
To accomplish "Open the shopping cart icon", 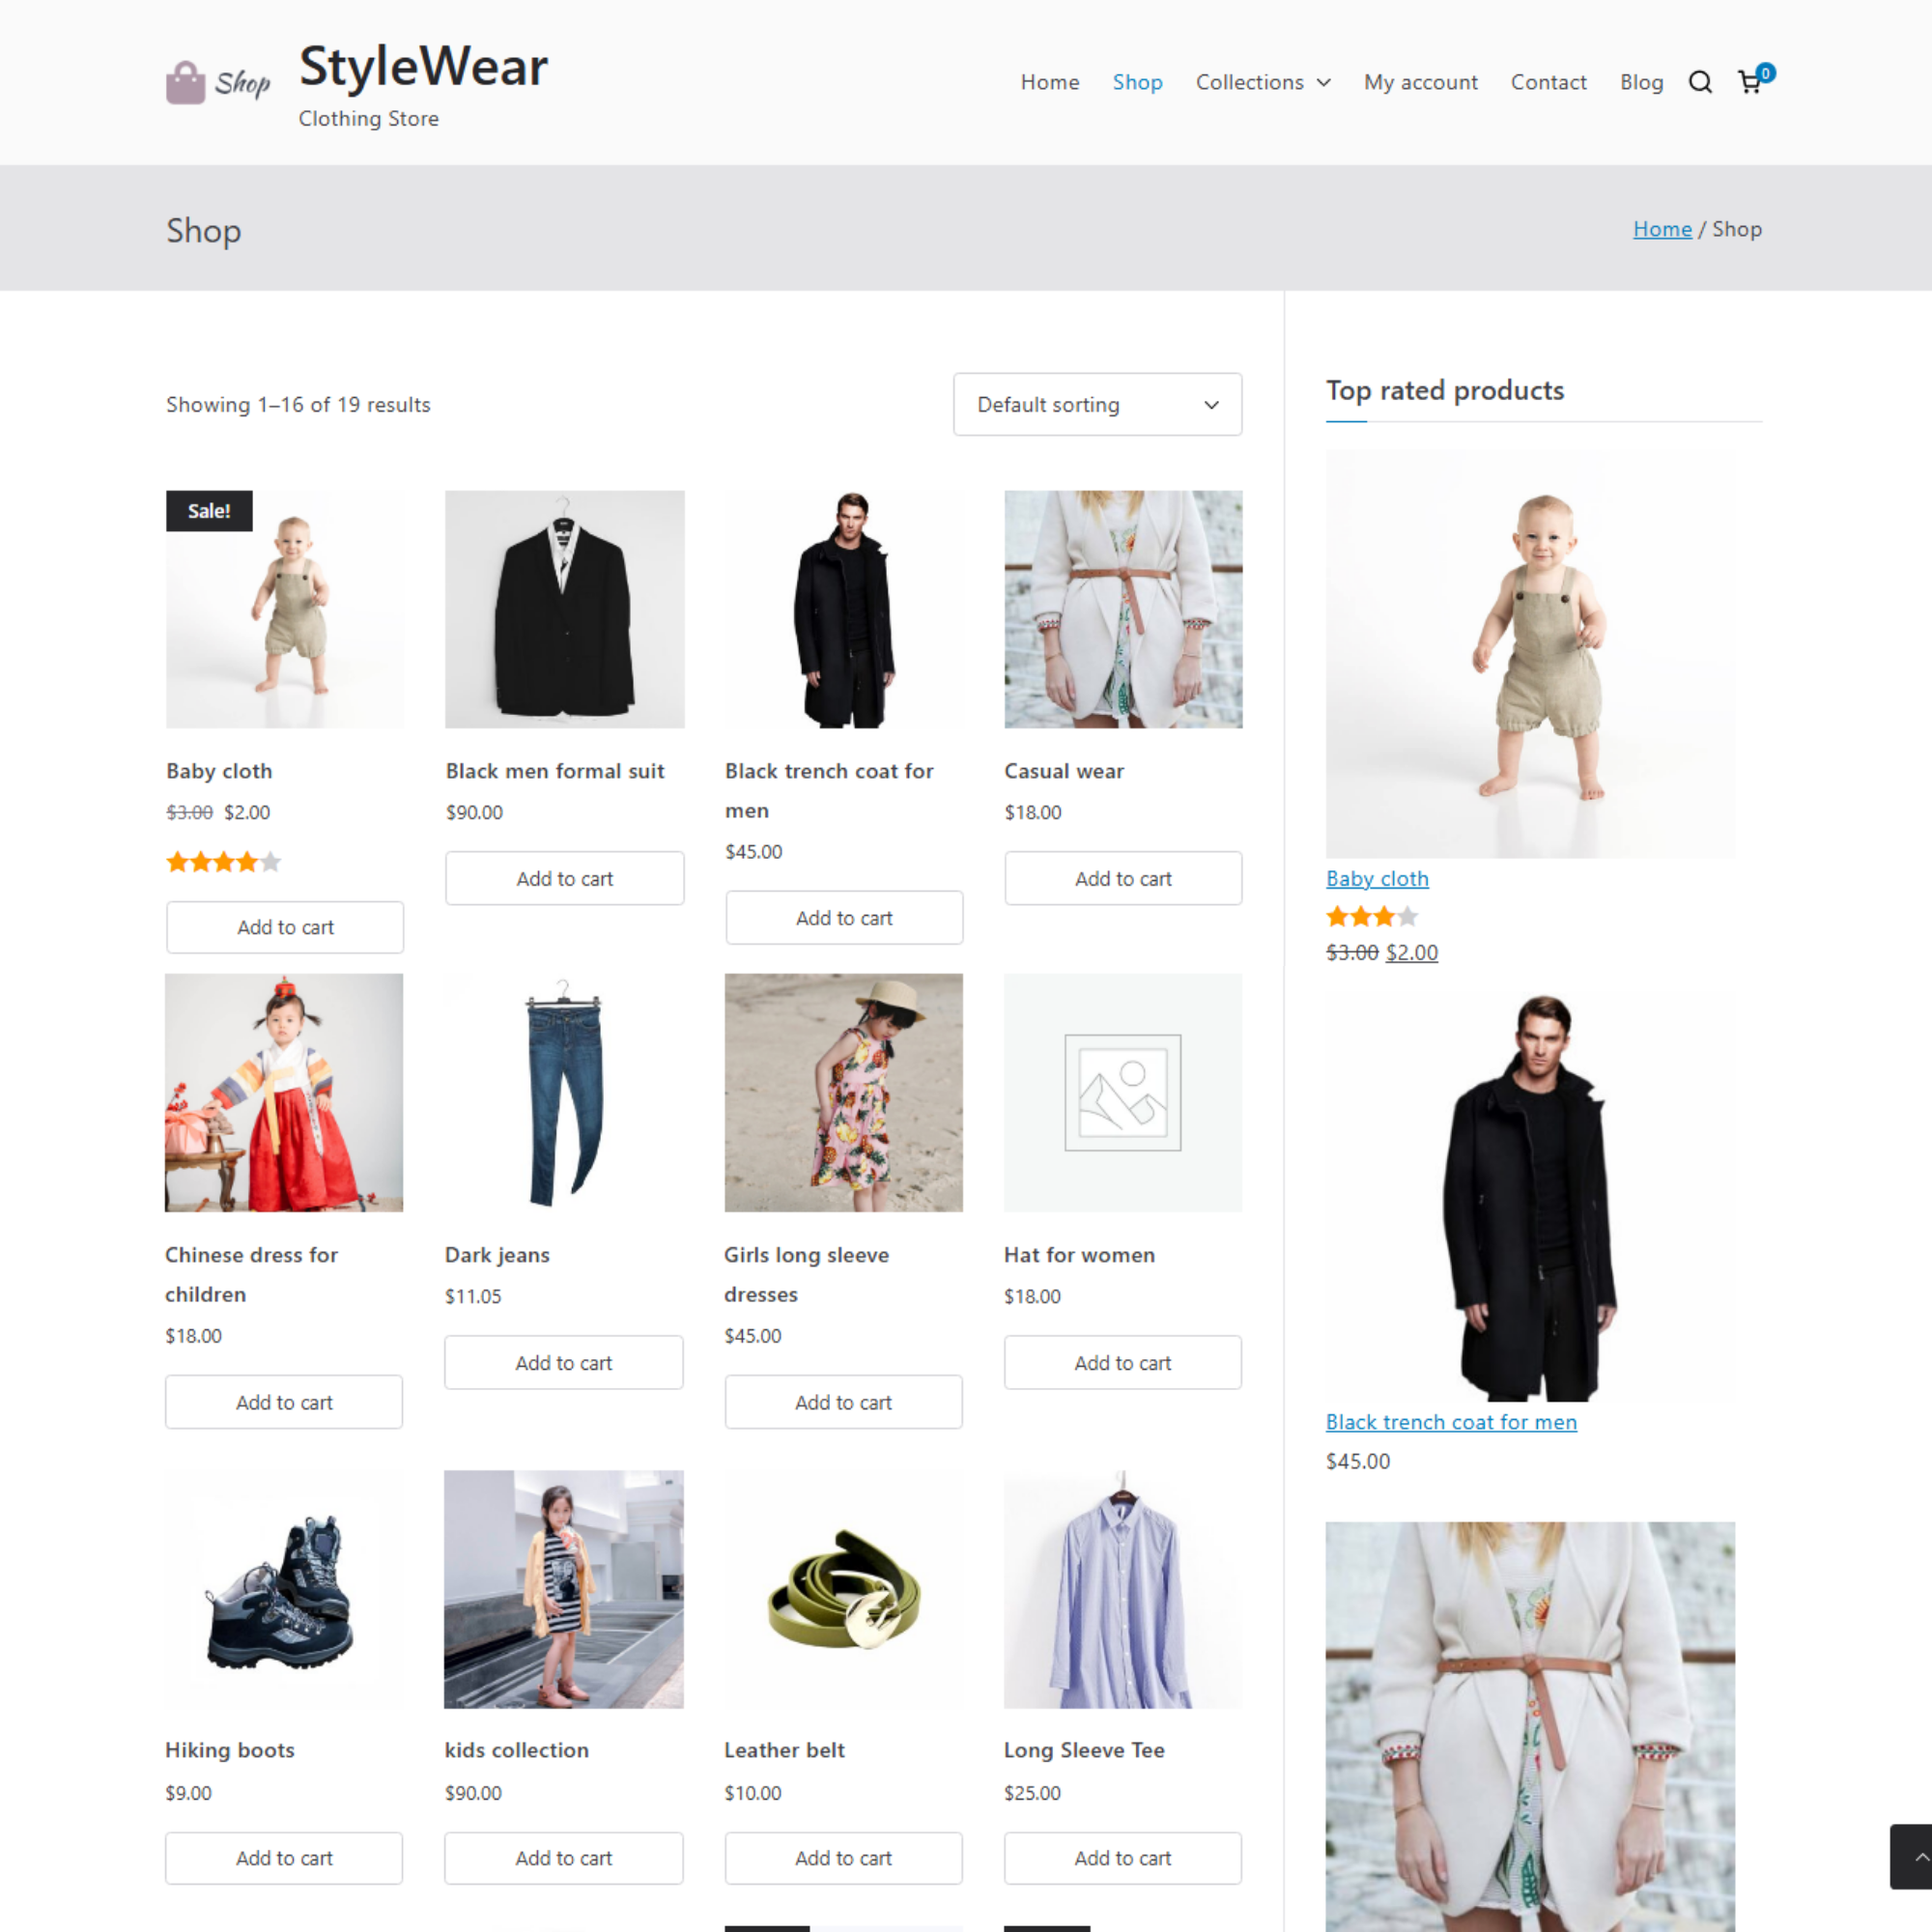I will click(1750, 82).
